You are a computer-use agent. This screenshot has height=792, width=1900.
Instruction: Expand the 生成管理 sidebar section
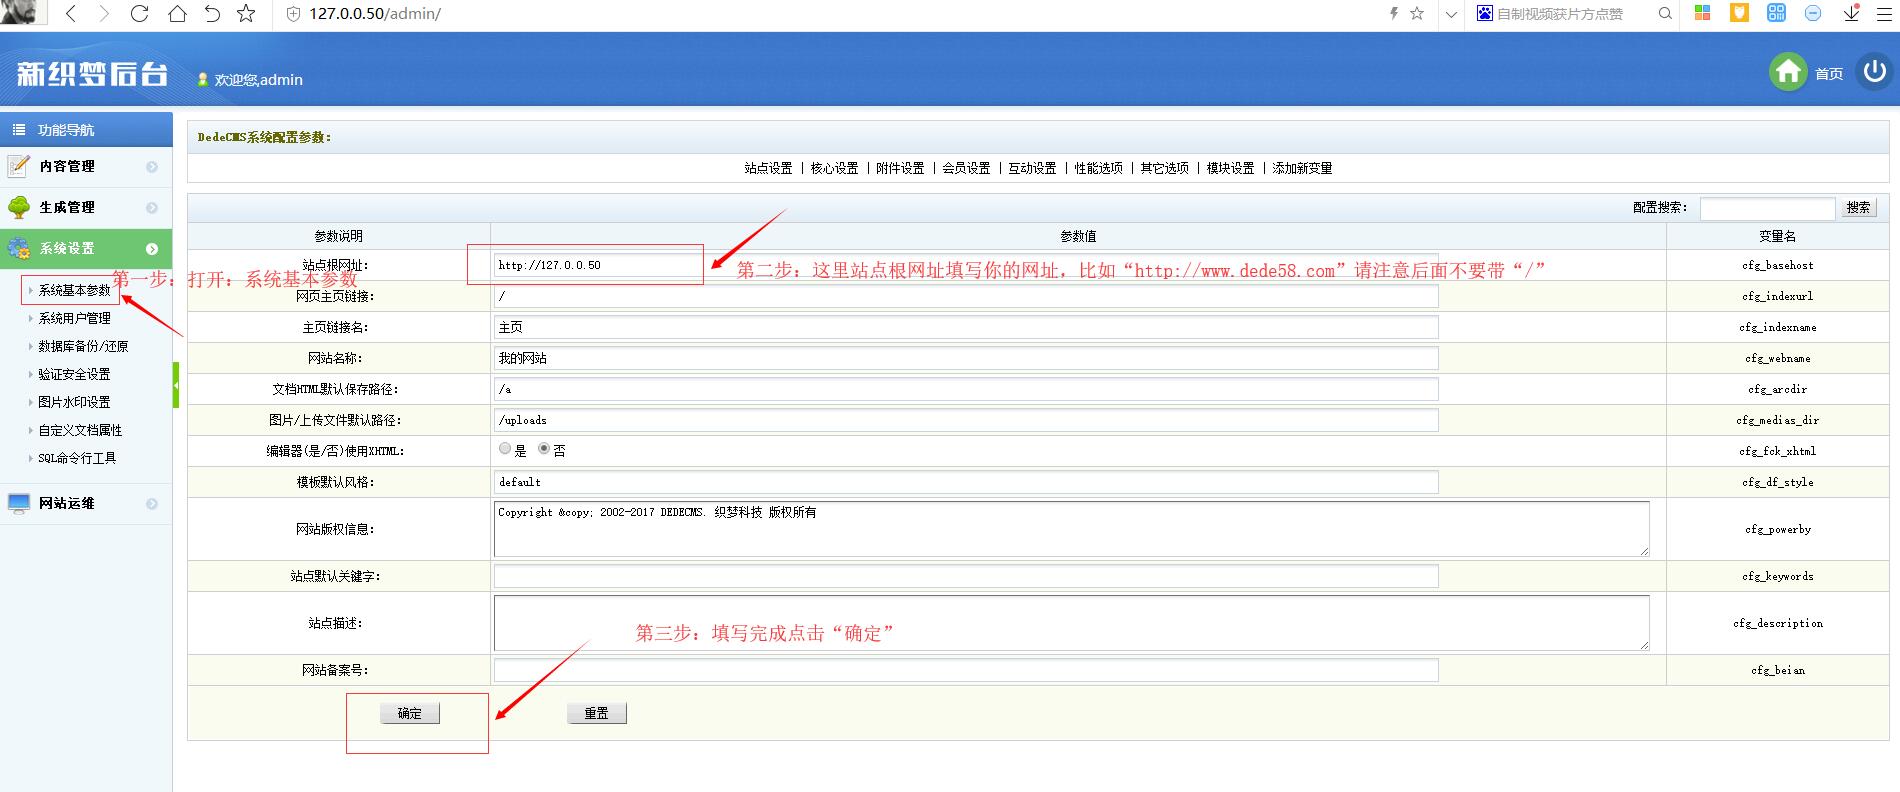tap(67, 208)
